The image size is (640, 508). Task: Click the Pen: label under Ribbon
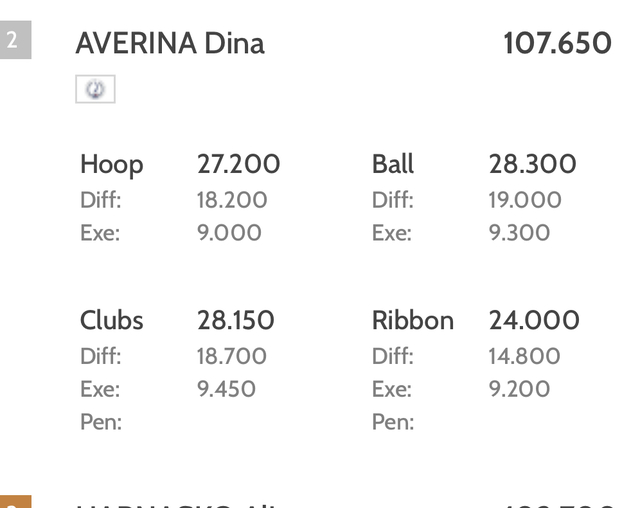(393, 422)
